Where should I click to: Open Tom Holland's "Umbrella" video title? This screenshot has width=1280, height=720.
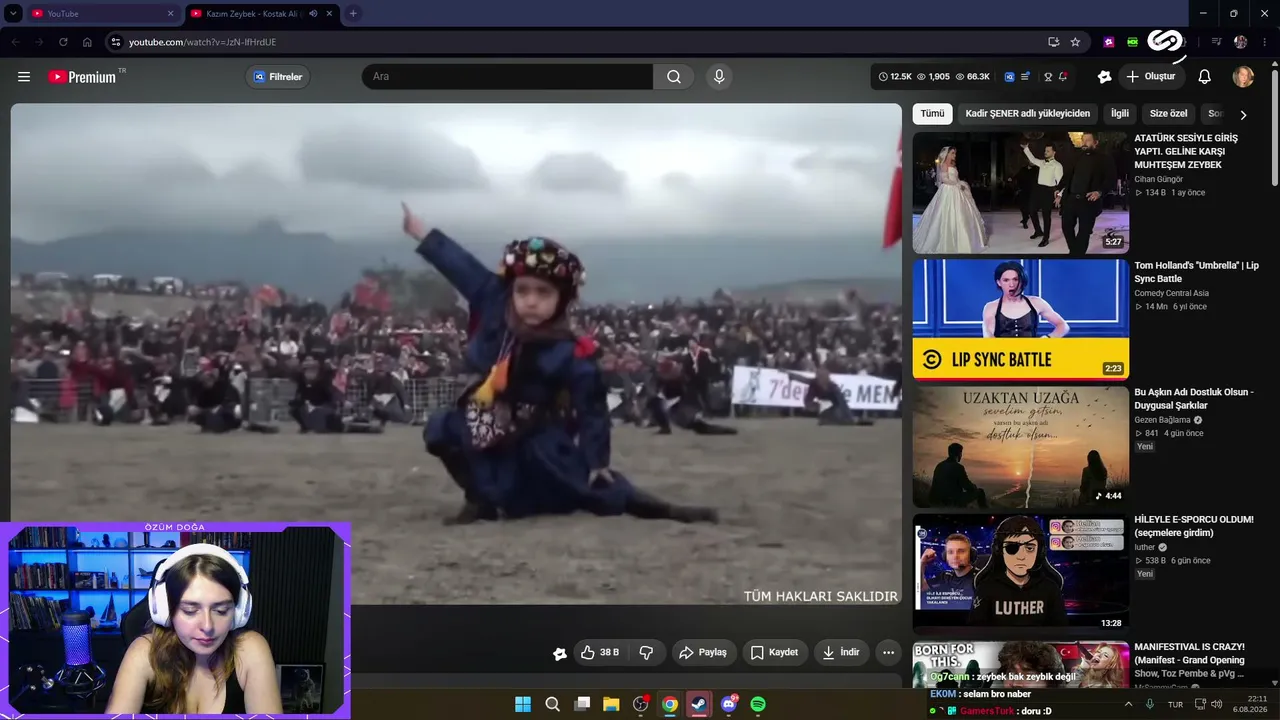(x=1196, y=272)
